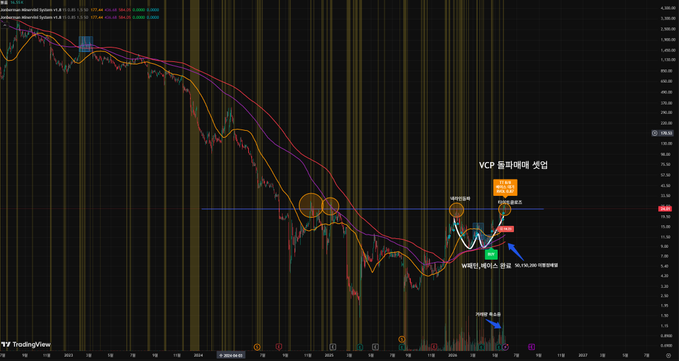This screenshot has height=361, width=679.
Task: Open chart settings gear at bottom-right corner
Action: click(668, 355)
